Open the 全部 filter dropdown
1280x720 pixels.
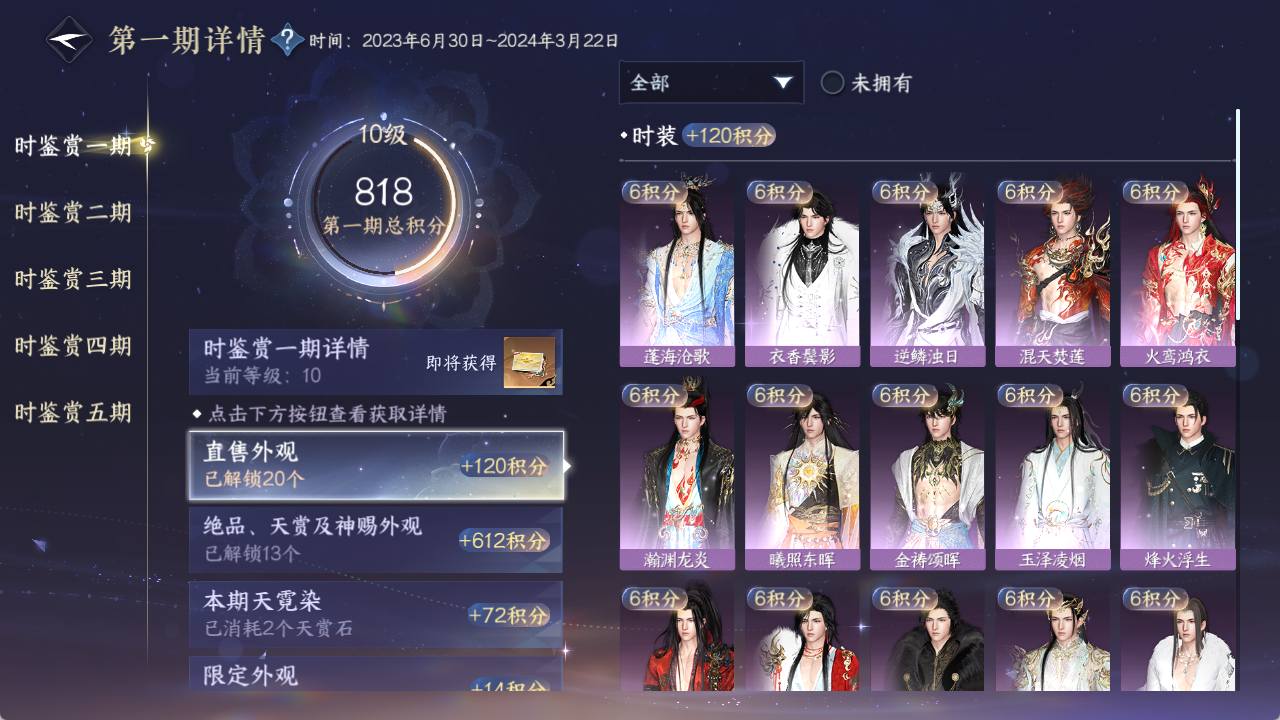[x=711, y=82]
